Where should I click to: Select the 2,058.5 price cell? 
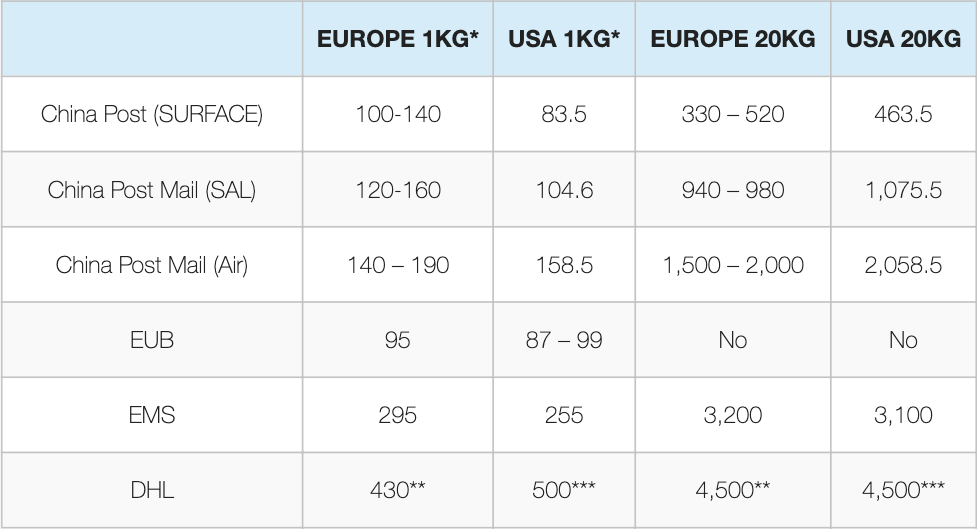click(x=903, y=265)
